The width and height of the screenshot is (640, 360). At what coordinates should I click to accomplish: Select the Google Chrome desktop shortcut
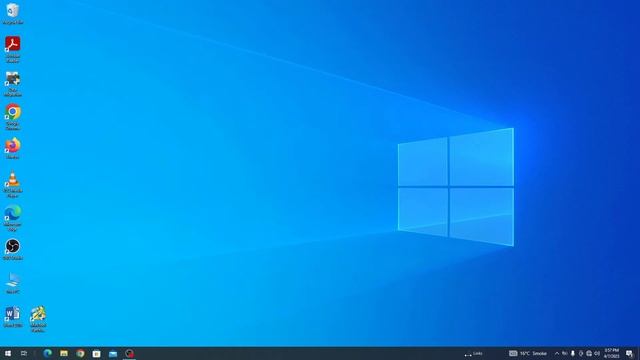point(13,117)
